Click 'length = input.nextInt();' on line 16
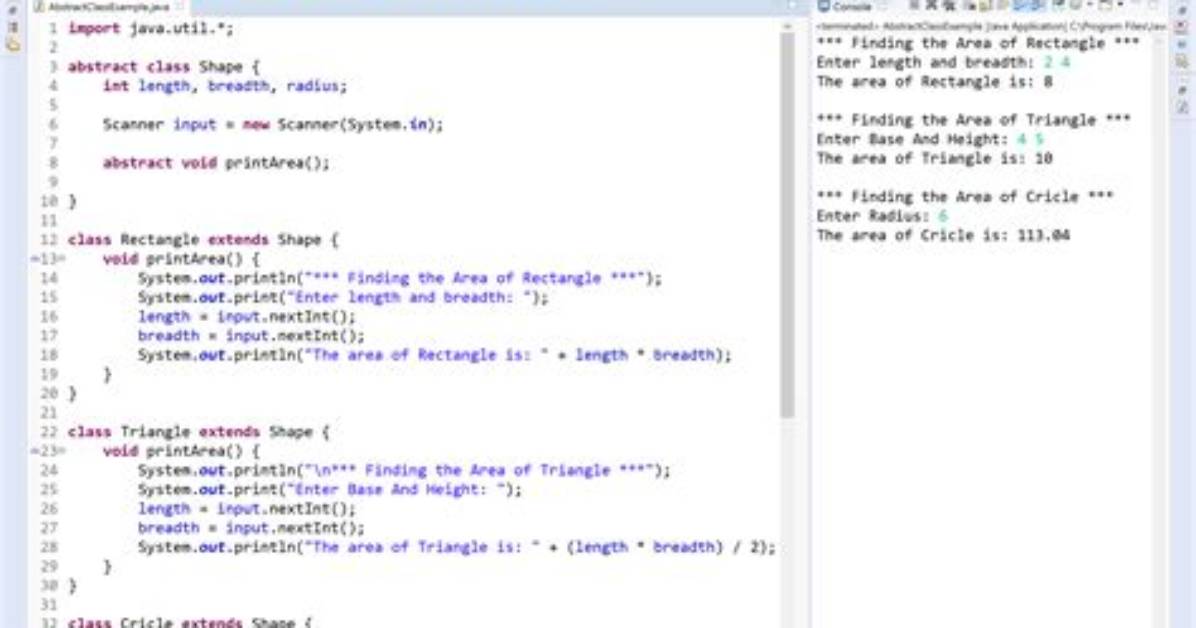1196x628 pixels. [247, 317]
